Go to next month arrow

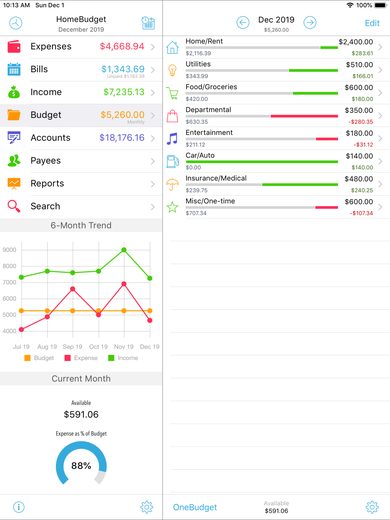[310, 23]
